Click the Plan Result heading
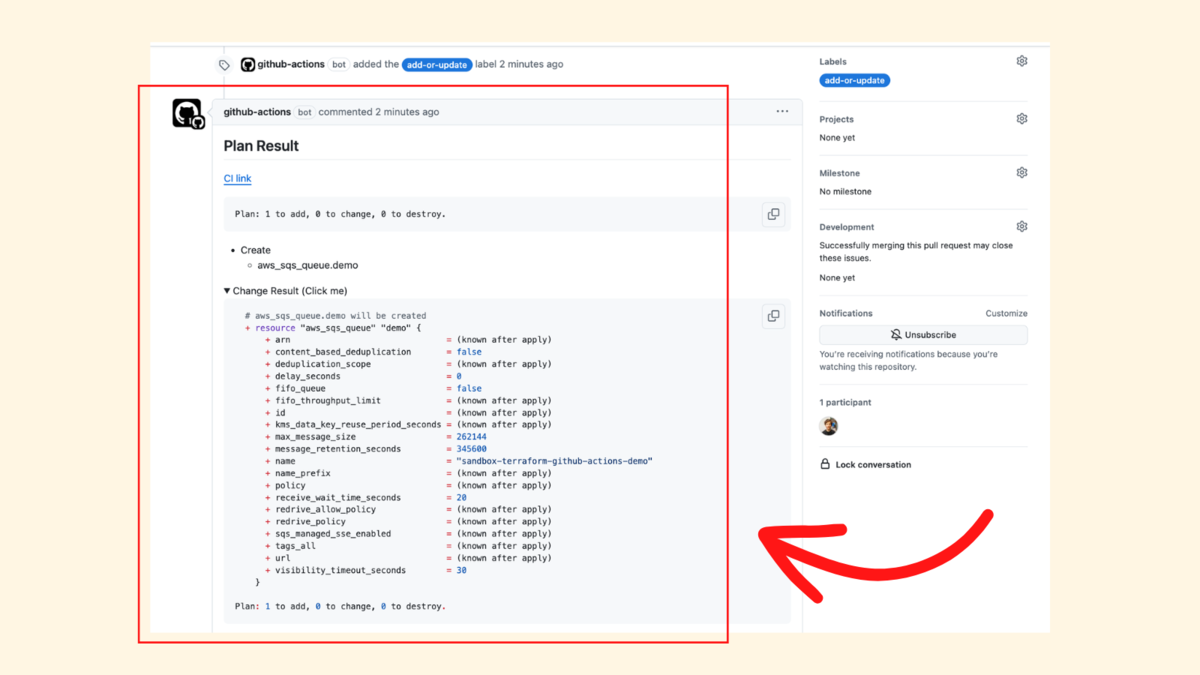Image resolution: width=1200 pixels, height=675 pixels. (261, 146)
